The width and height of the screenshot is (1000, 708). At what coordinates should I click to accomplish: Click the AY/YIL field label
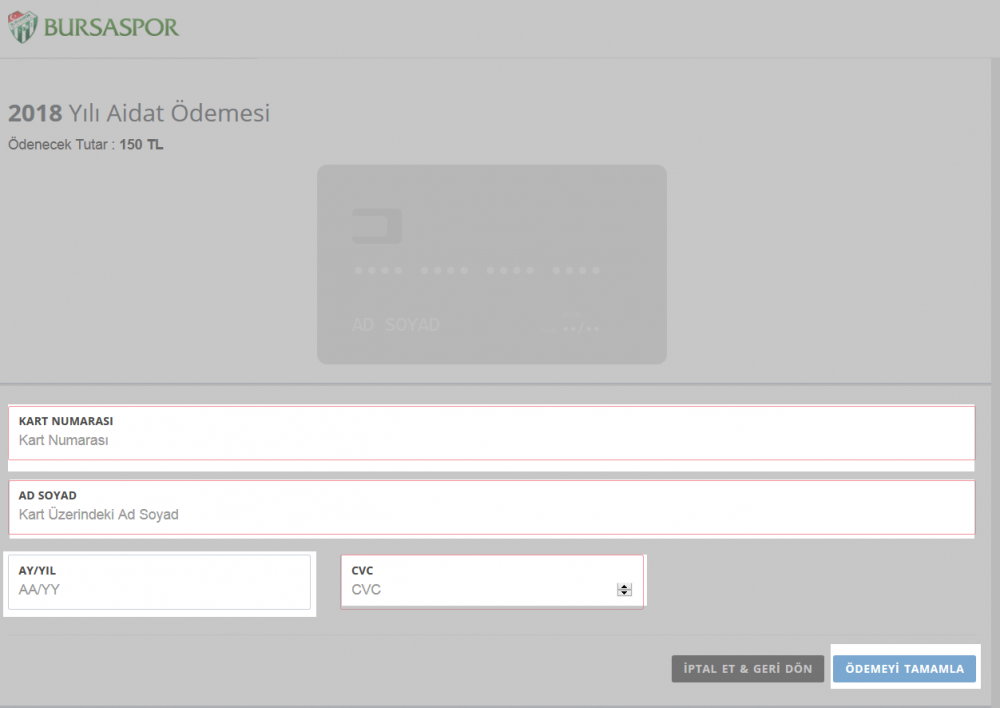click(x=38, y=570)
